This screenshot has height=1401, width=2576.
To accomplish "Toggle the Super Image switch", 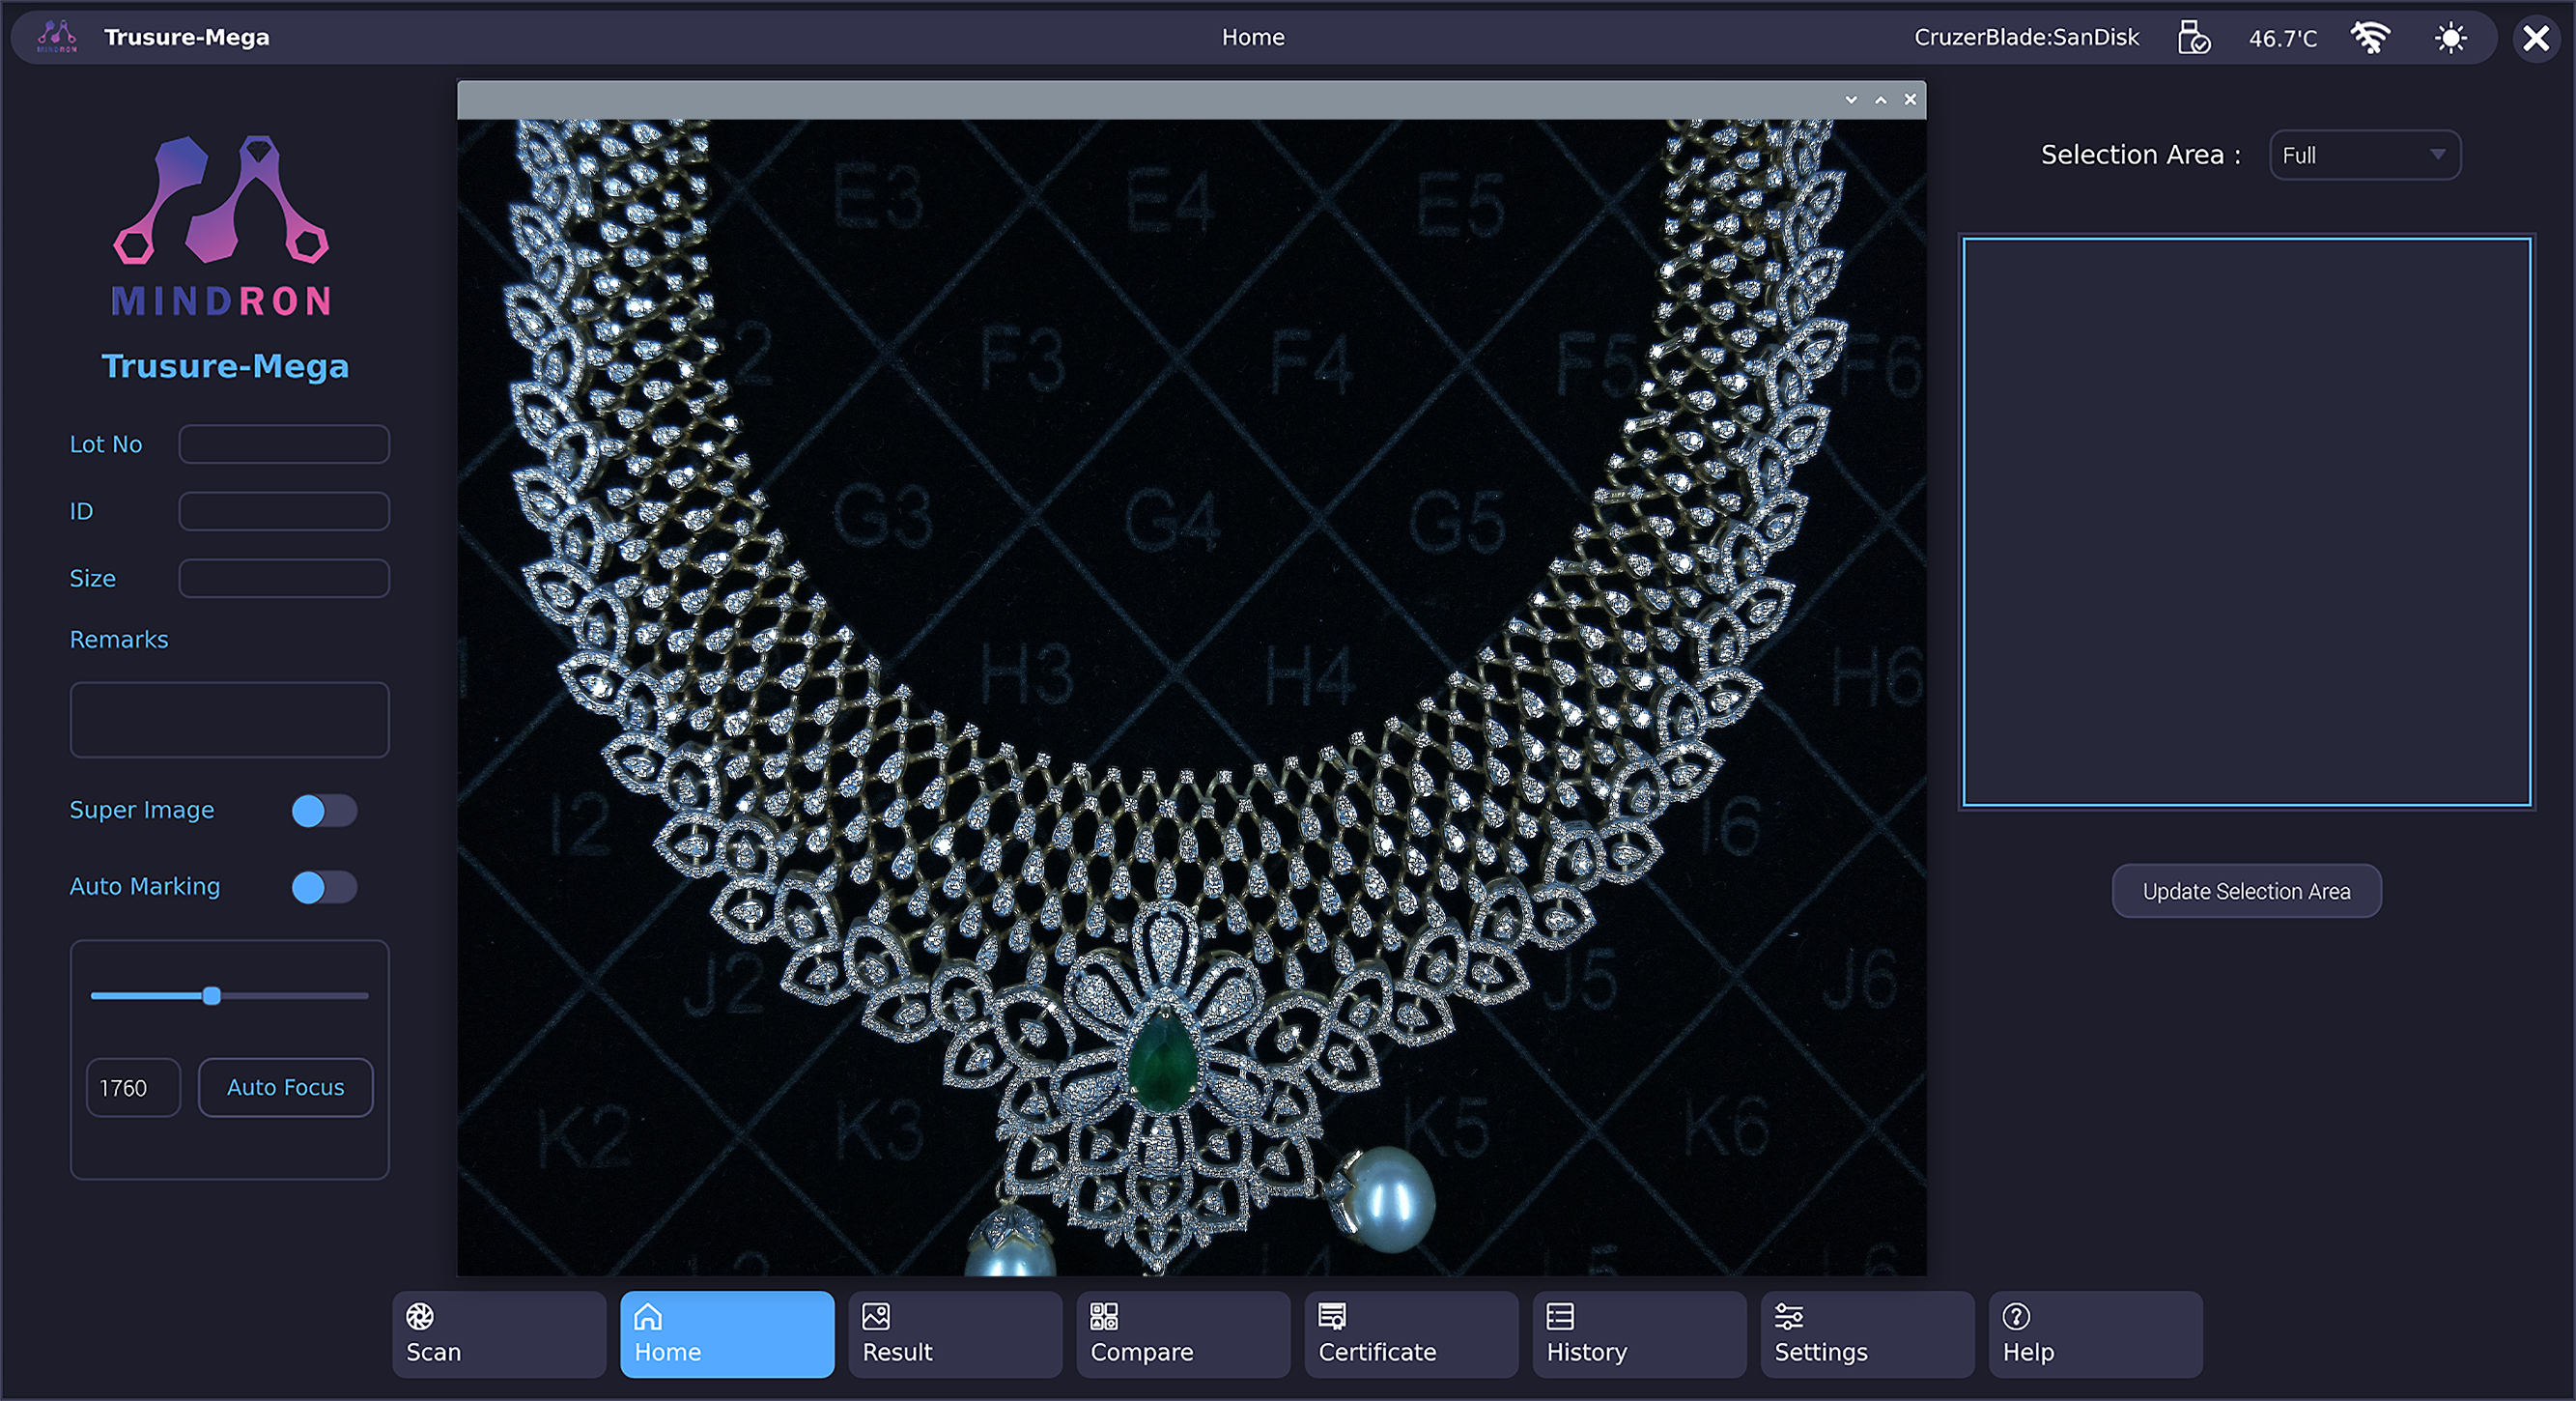I will click(x=323, y=811).
